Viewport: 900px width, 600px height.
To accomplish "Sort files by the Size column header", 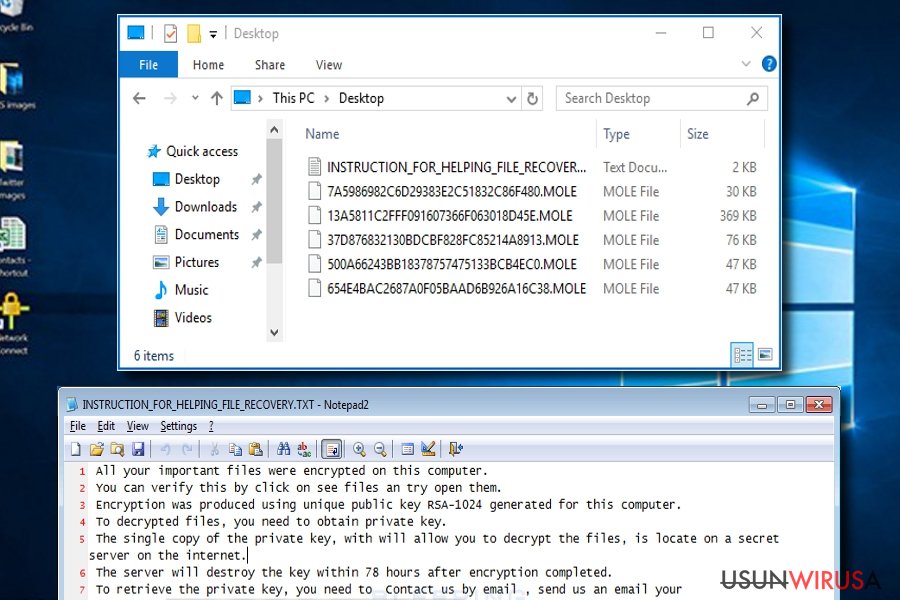I will (x=697, y=134).
